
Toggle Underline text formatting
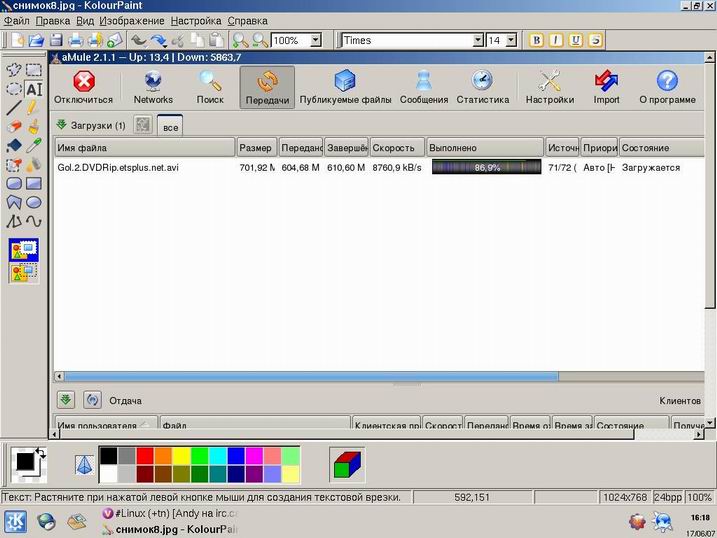[x=576, y=40]
